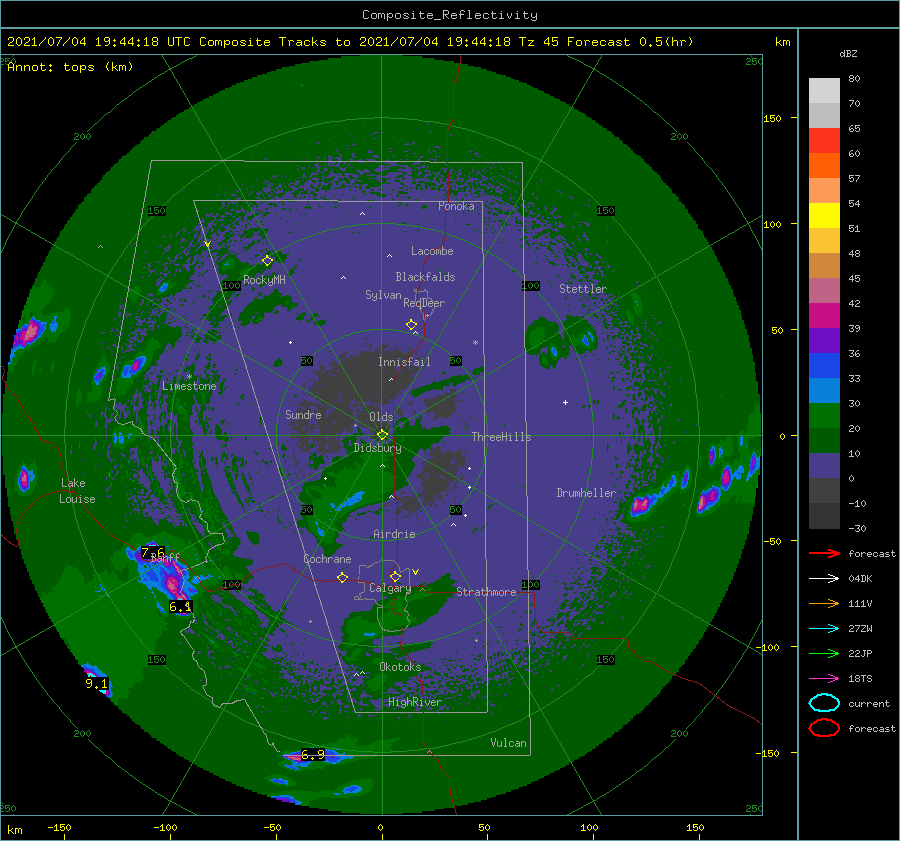The width and height of the screenshot is (900, 841).
Task: Click the Strathmore city label
Action: (486, 592)
